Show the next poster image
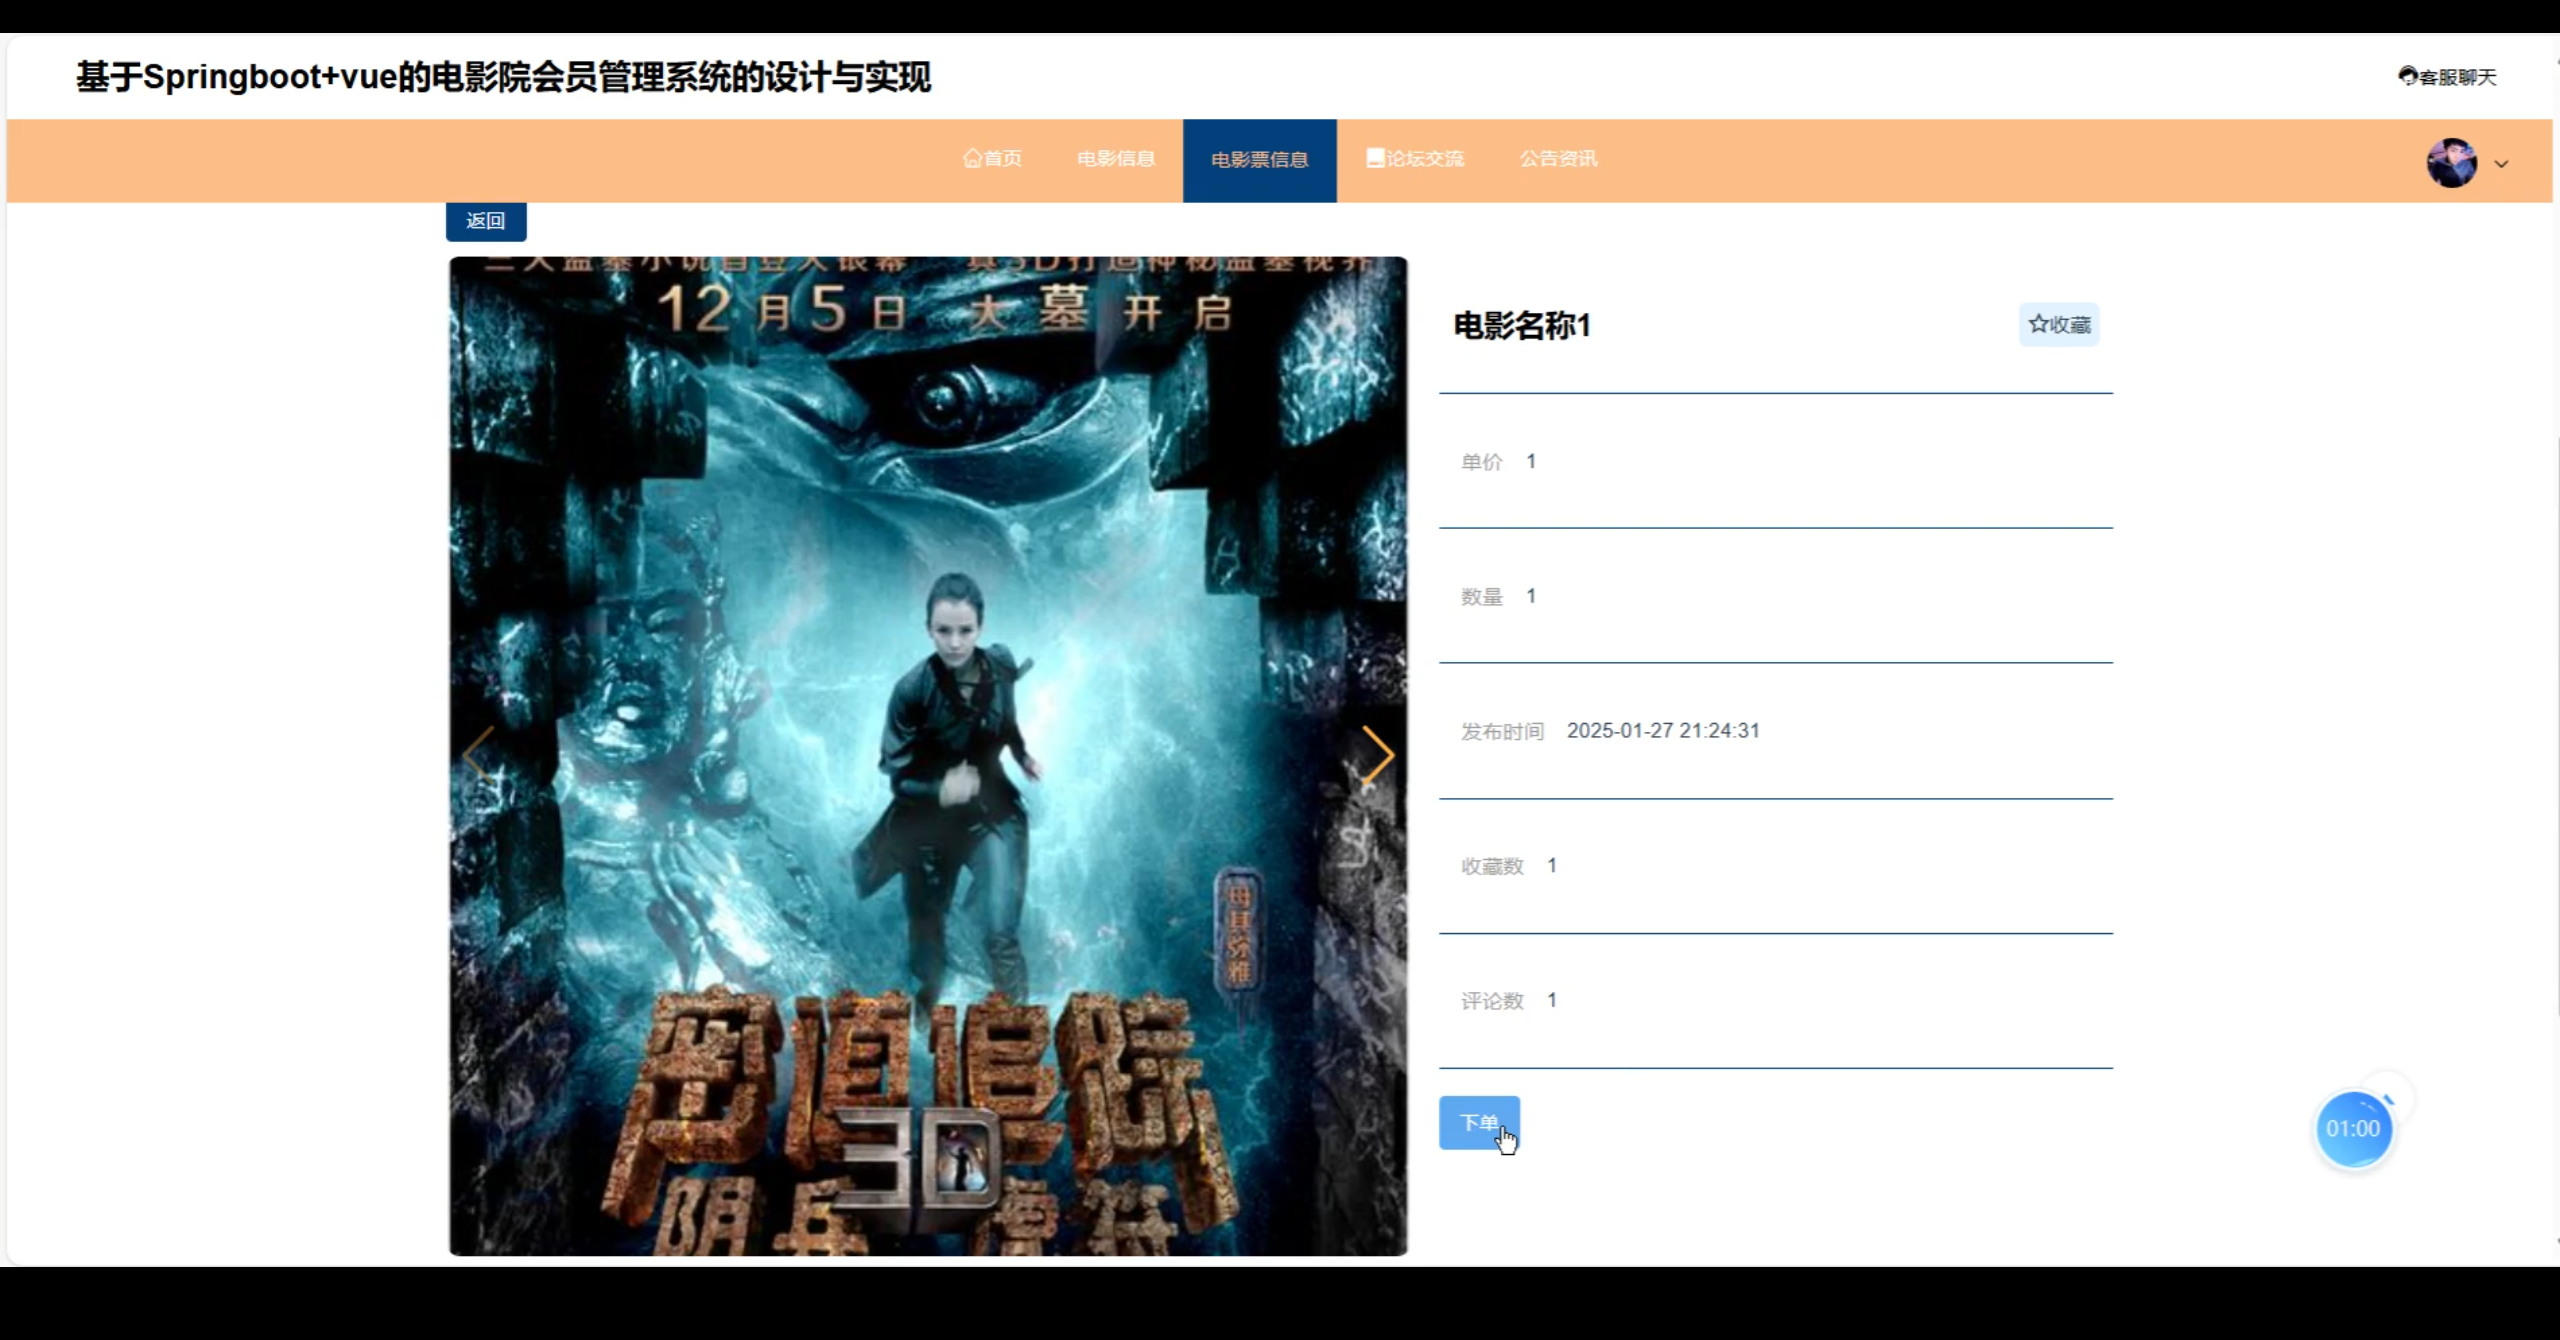The height and width of the screenshot is (1340, 2560). coord(1378,754)
